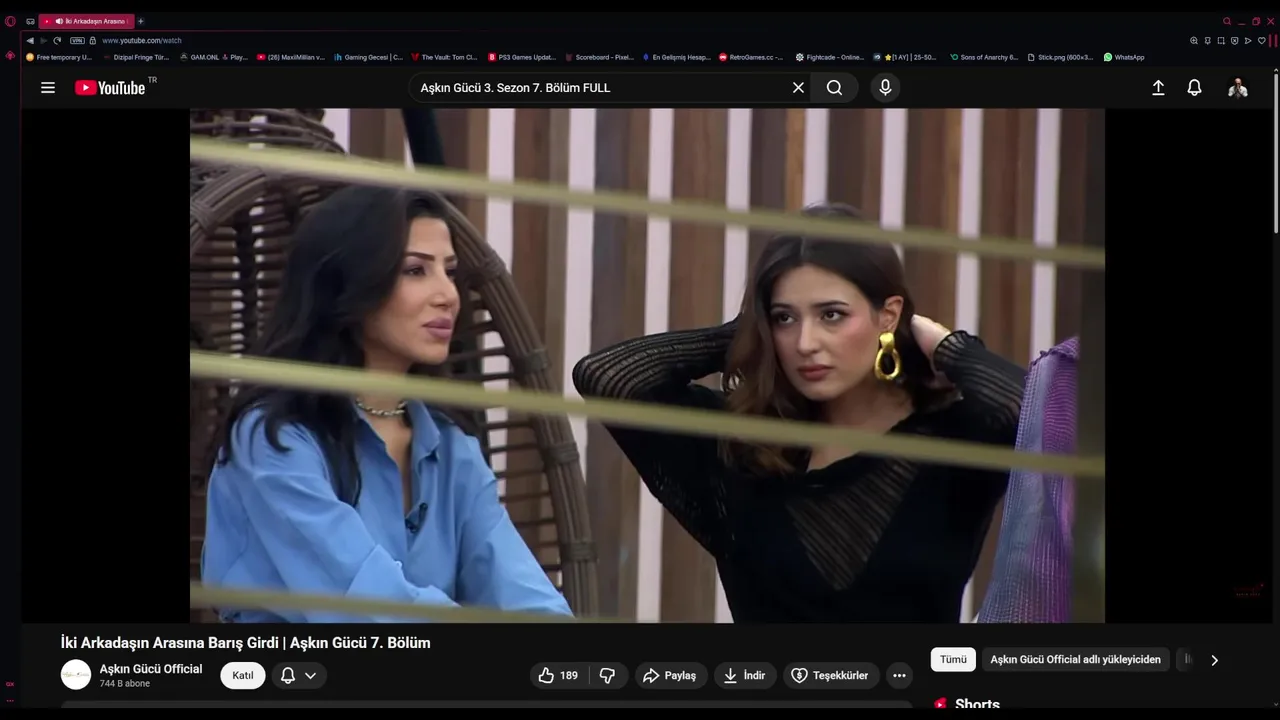This screenshot has width=1280, height=720.
Task: Open the tab islands/workspaces icon
Action: 30,21
